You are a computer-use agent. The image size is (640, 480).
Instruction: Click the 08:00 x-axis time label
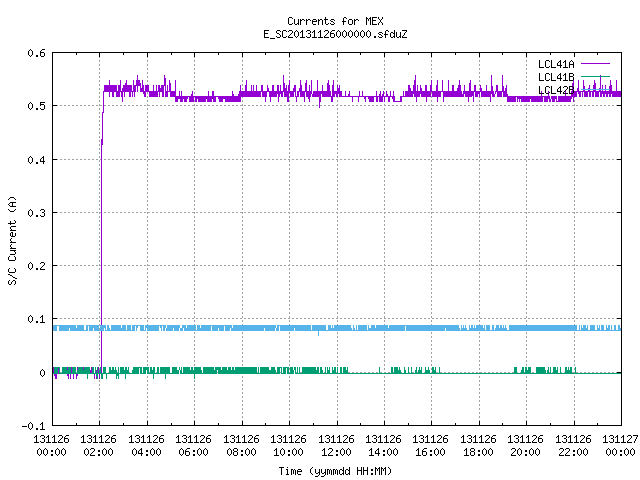tap(241, 452)
